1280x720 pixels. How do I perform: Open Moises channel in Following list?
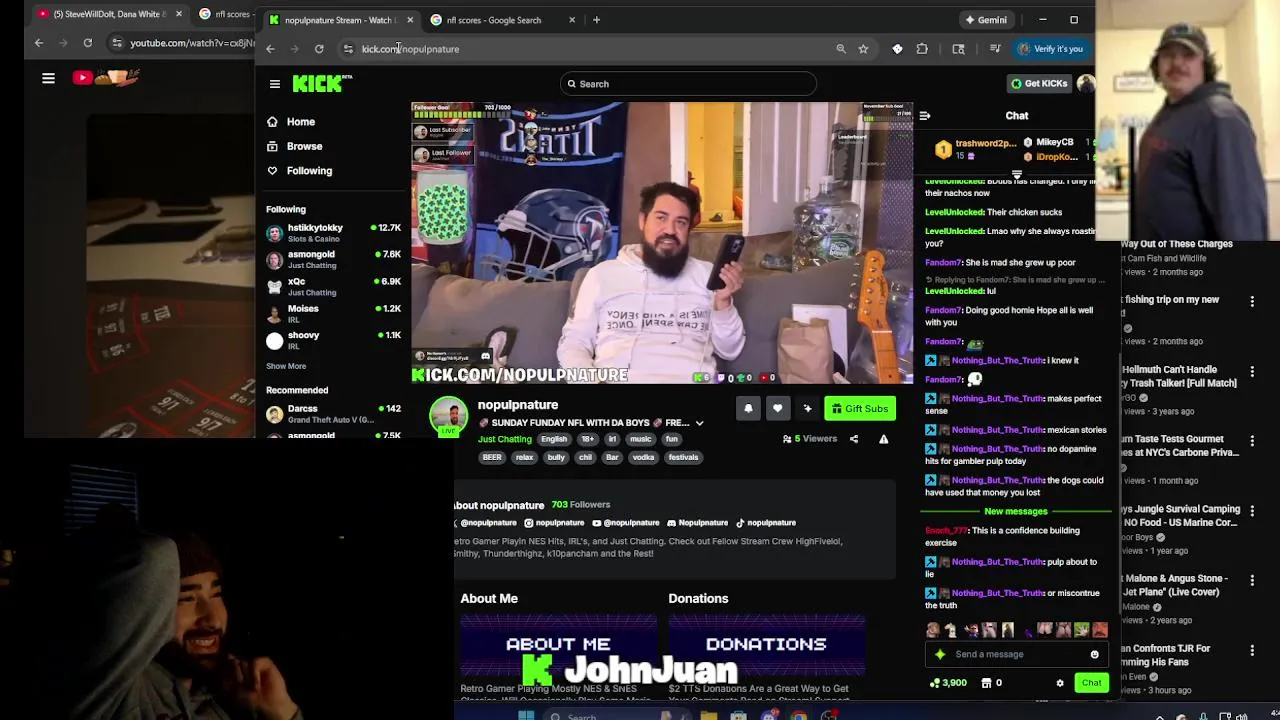coord(333,314)
